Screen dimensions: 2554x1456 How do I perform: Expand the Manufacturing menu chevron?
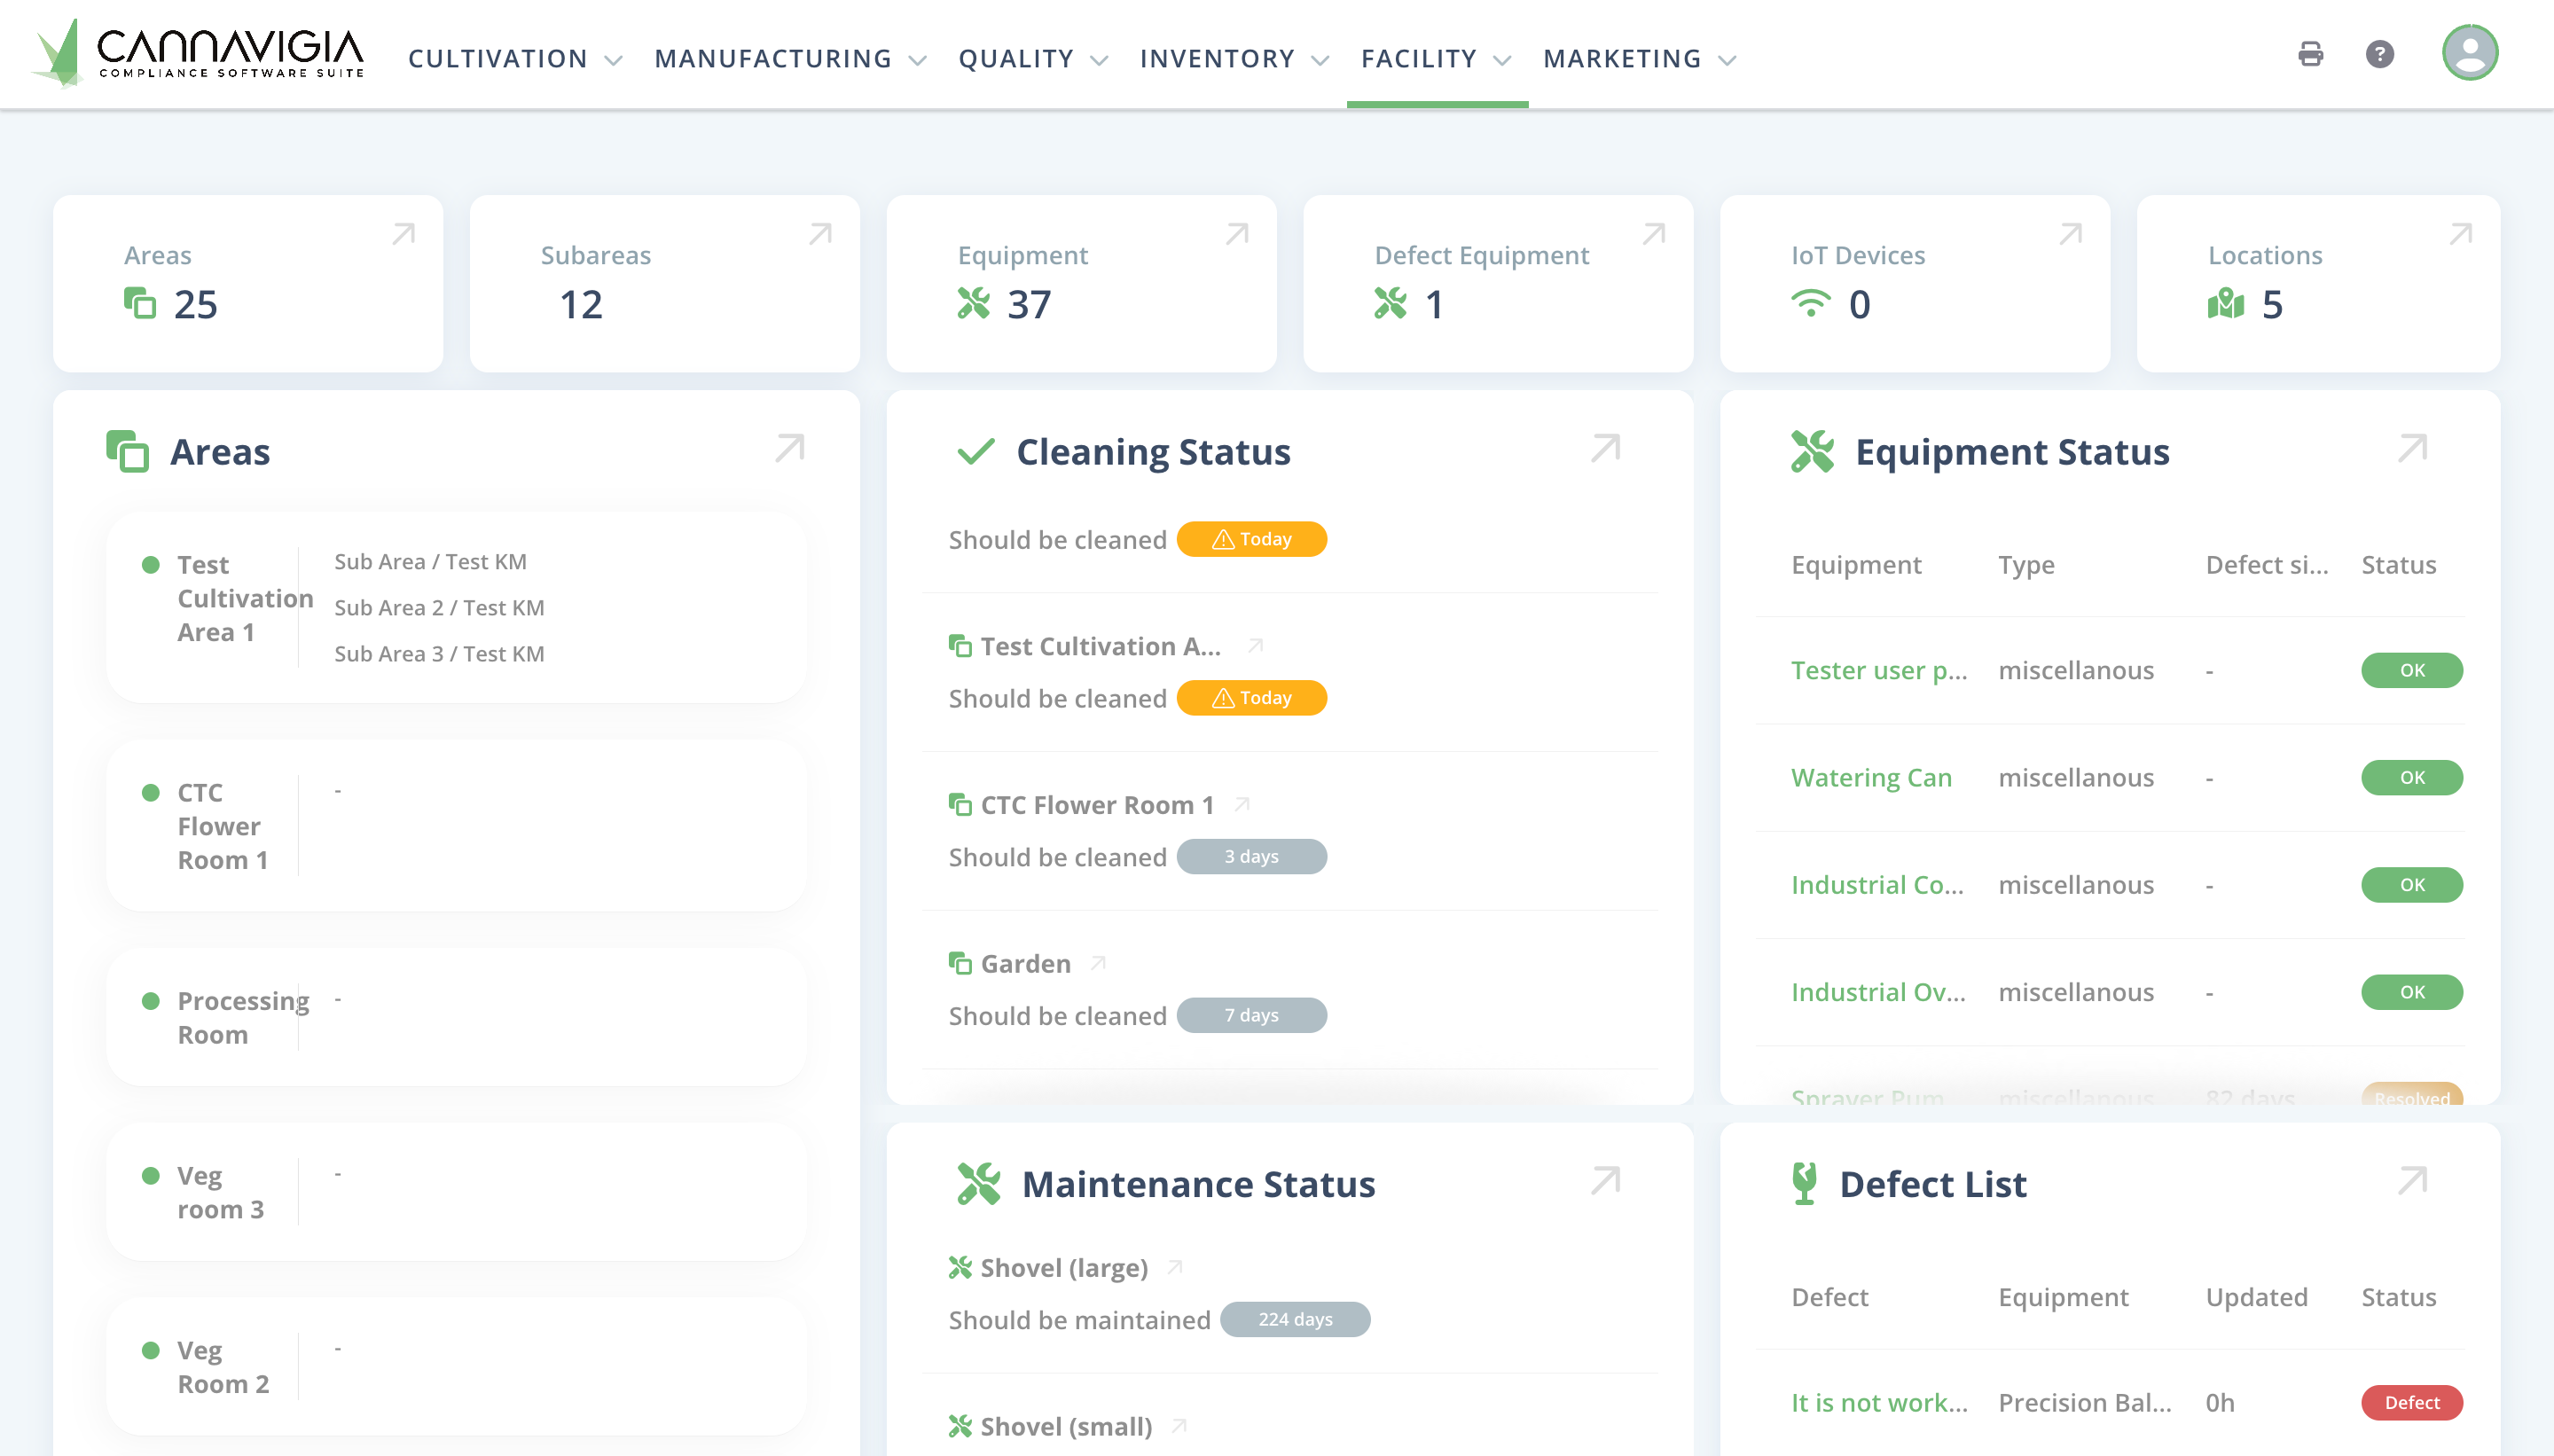[917, 60]
